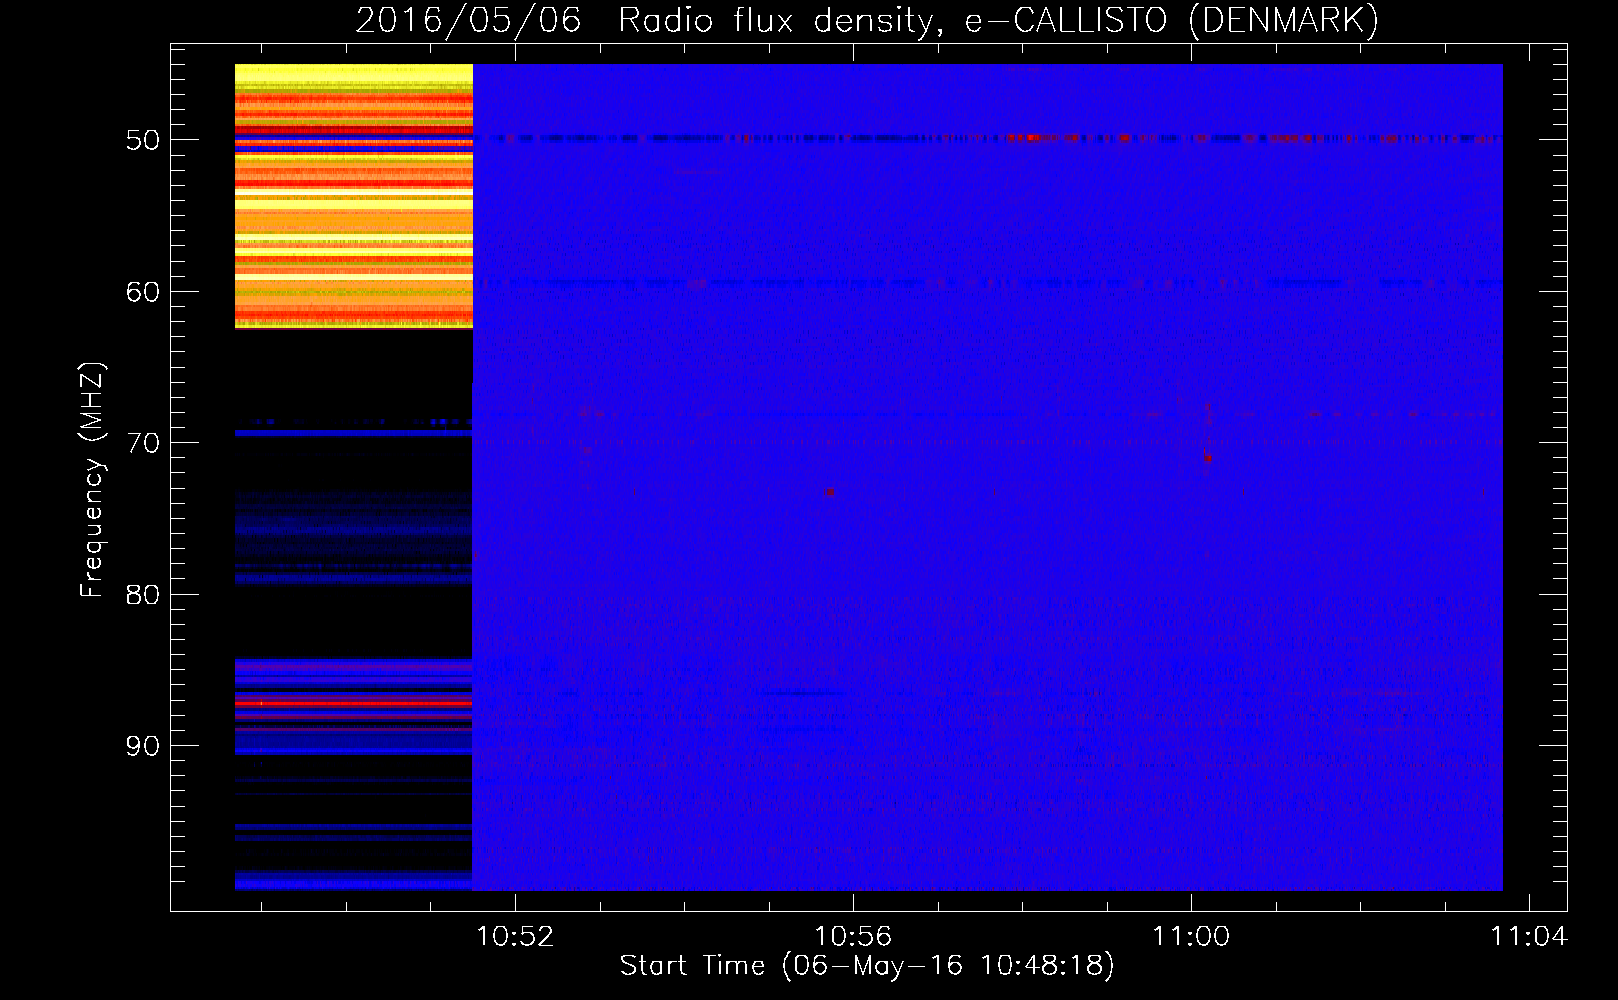1618x1000 pixels.
Task: Select the 60 frequency tick label
Action: coord(142,292)
